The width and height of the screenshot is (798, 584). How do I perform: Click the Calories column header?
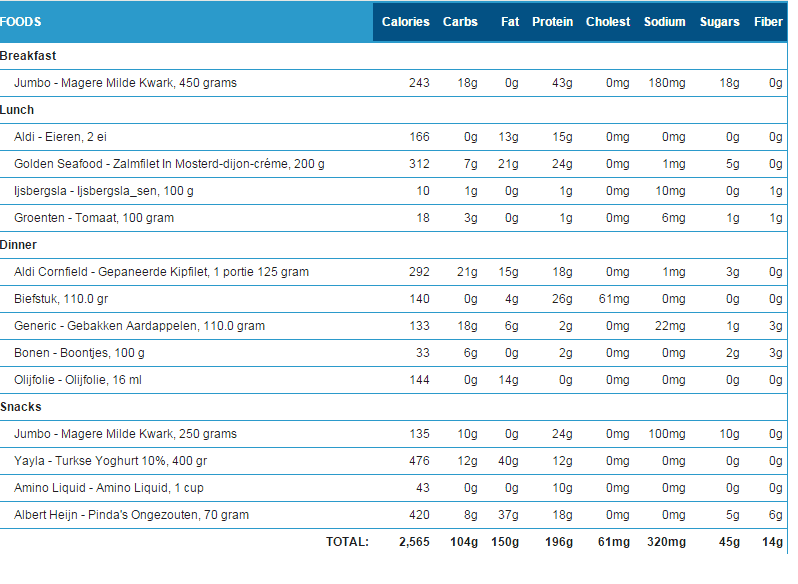click(405, 22)
